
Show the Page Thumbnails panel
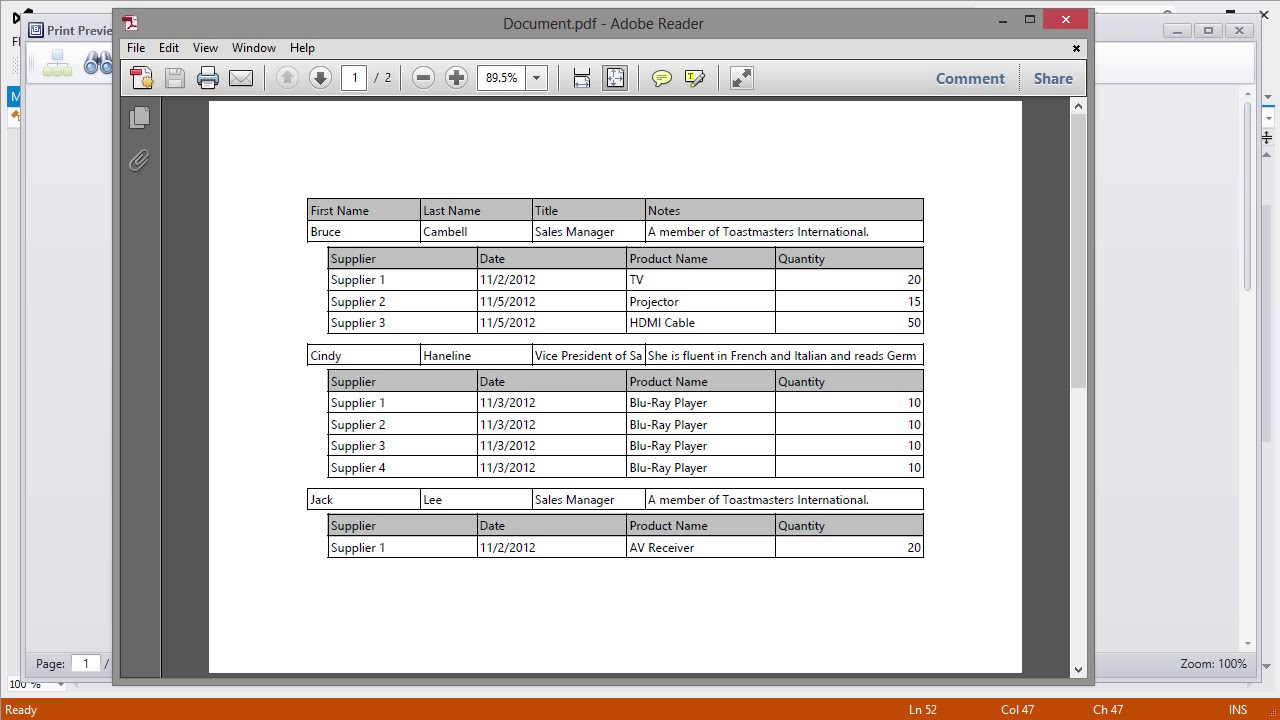[x=140, y=117]
